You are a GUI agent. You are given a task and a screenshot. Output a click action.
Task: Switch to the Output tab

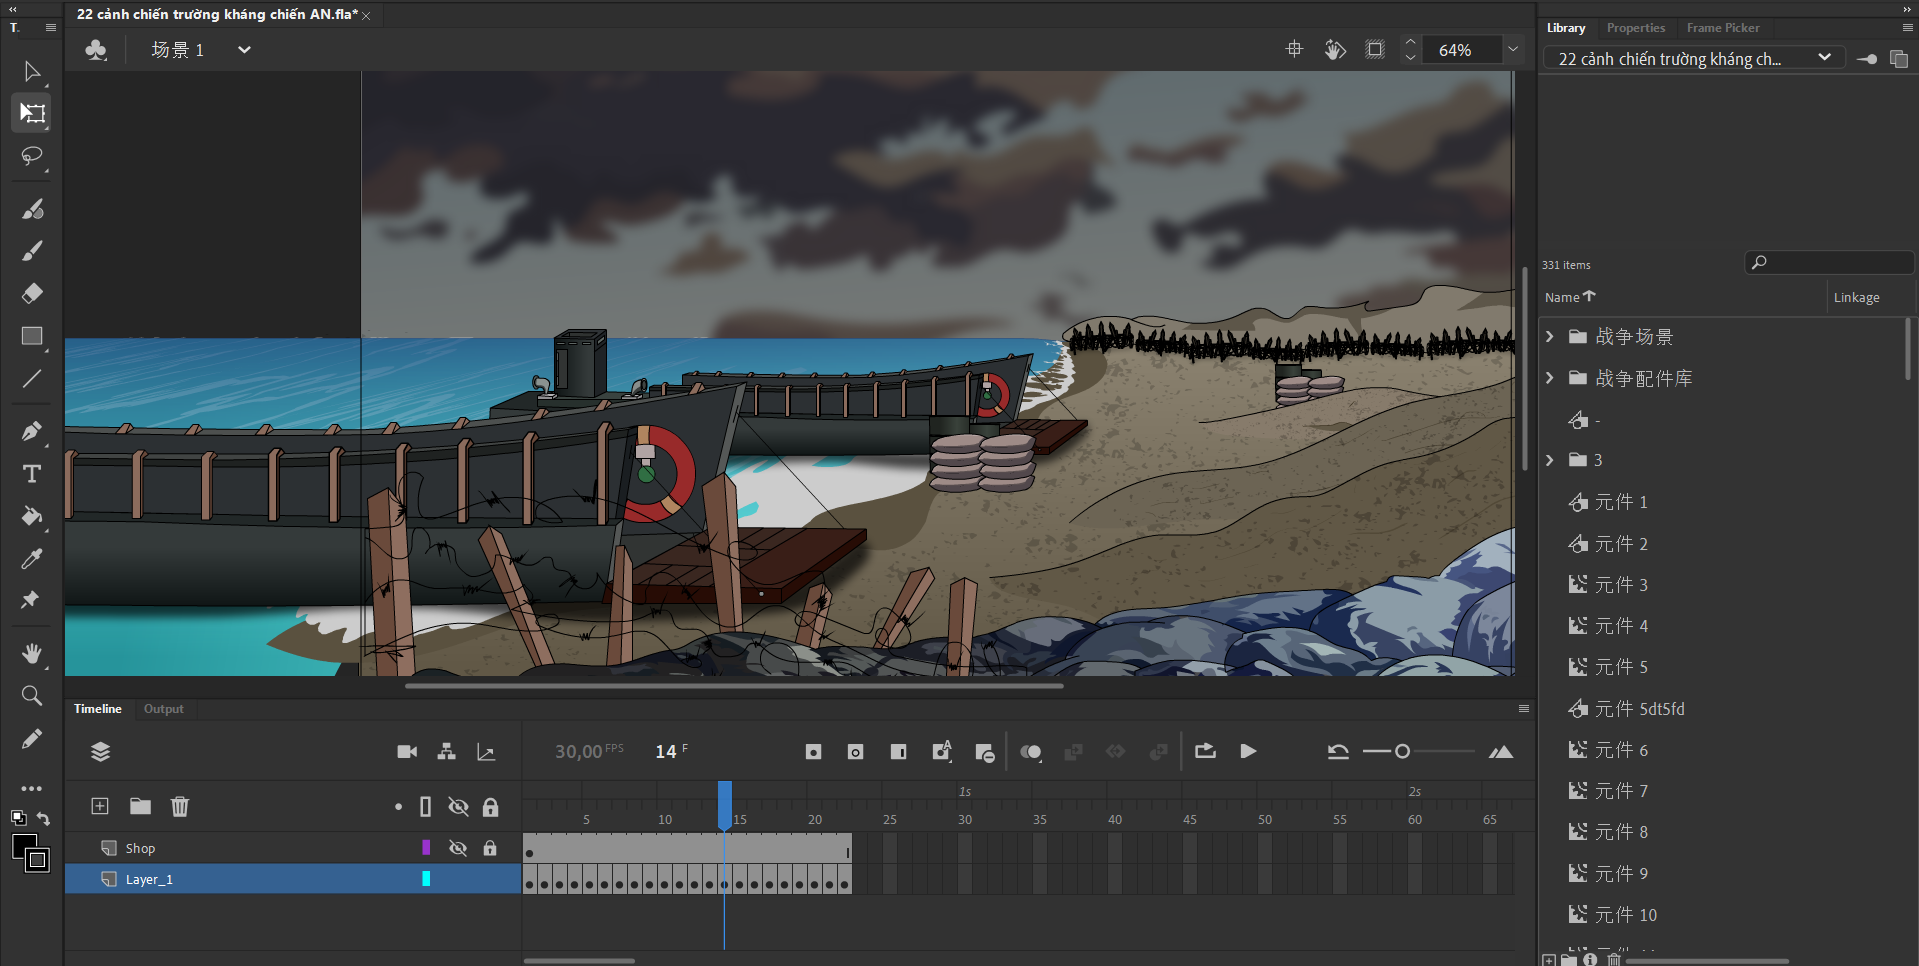tap(164, 709)
